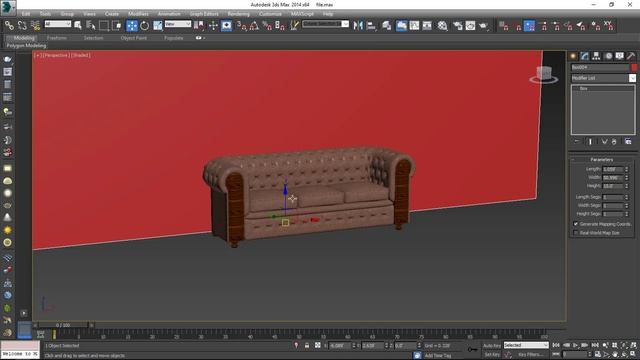640x360 pixels.
Task: Open the Schematic View
Action: coord(427,26)
